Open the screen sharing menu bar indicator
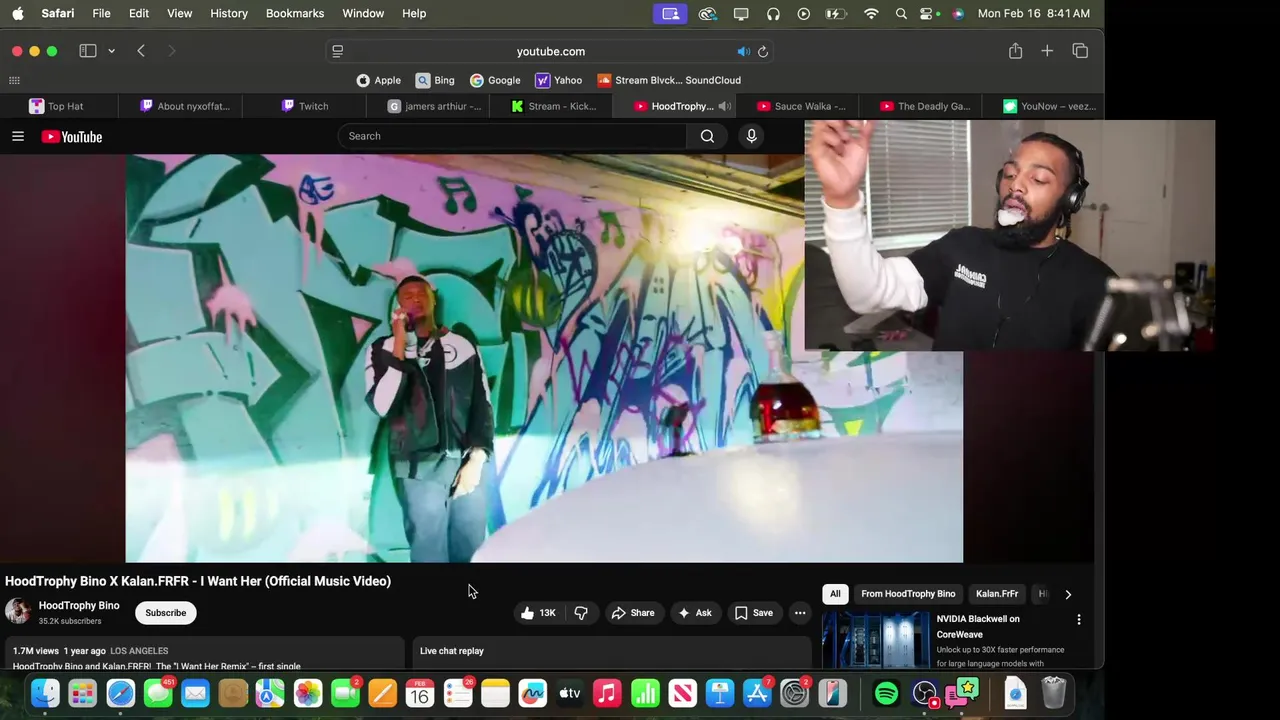1280x720 pixels. click(670, 13)
